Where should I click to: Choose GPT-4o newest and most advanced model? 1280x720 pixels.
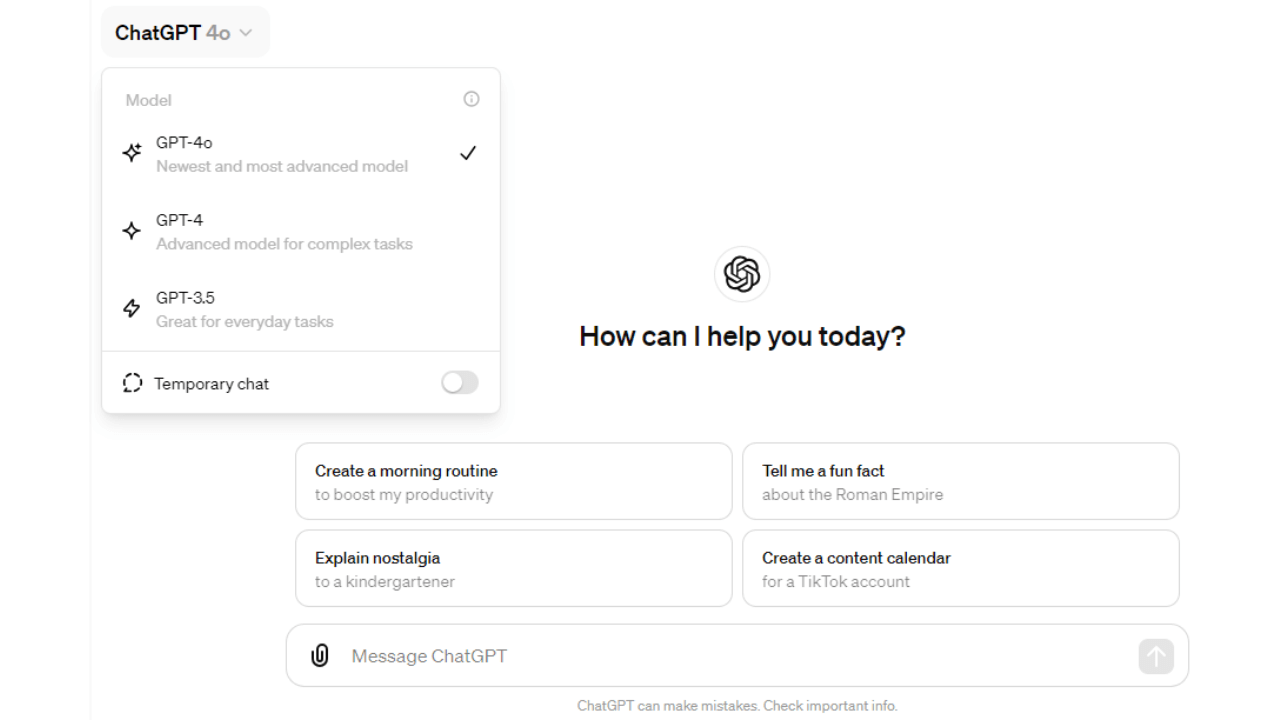coord(301,154)
